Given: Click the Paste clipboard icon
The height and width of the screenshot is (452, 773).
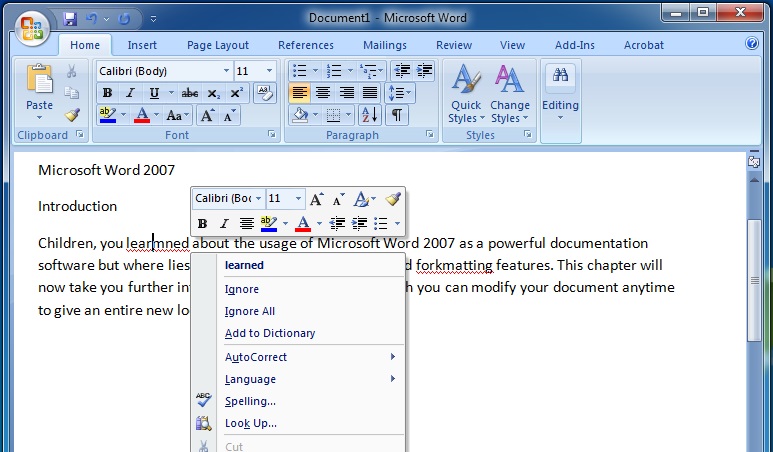Looking at the screenshot, I should pos(39,79).
